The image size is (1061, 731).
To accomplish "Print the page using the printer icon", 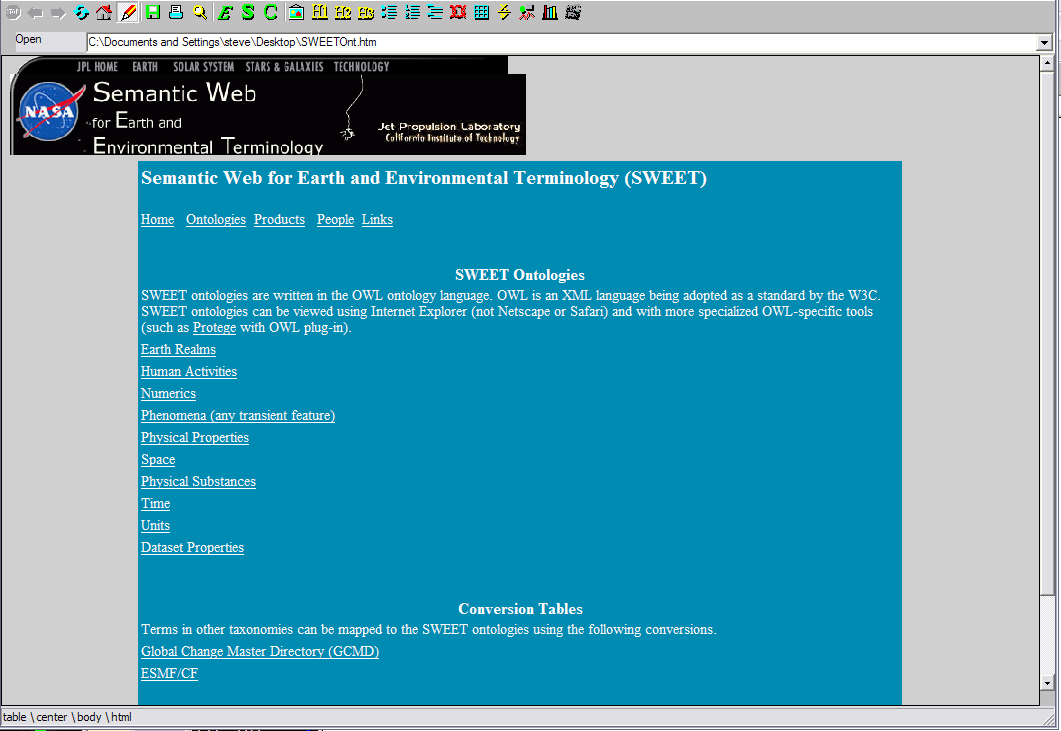I will tap(176, 12).
